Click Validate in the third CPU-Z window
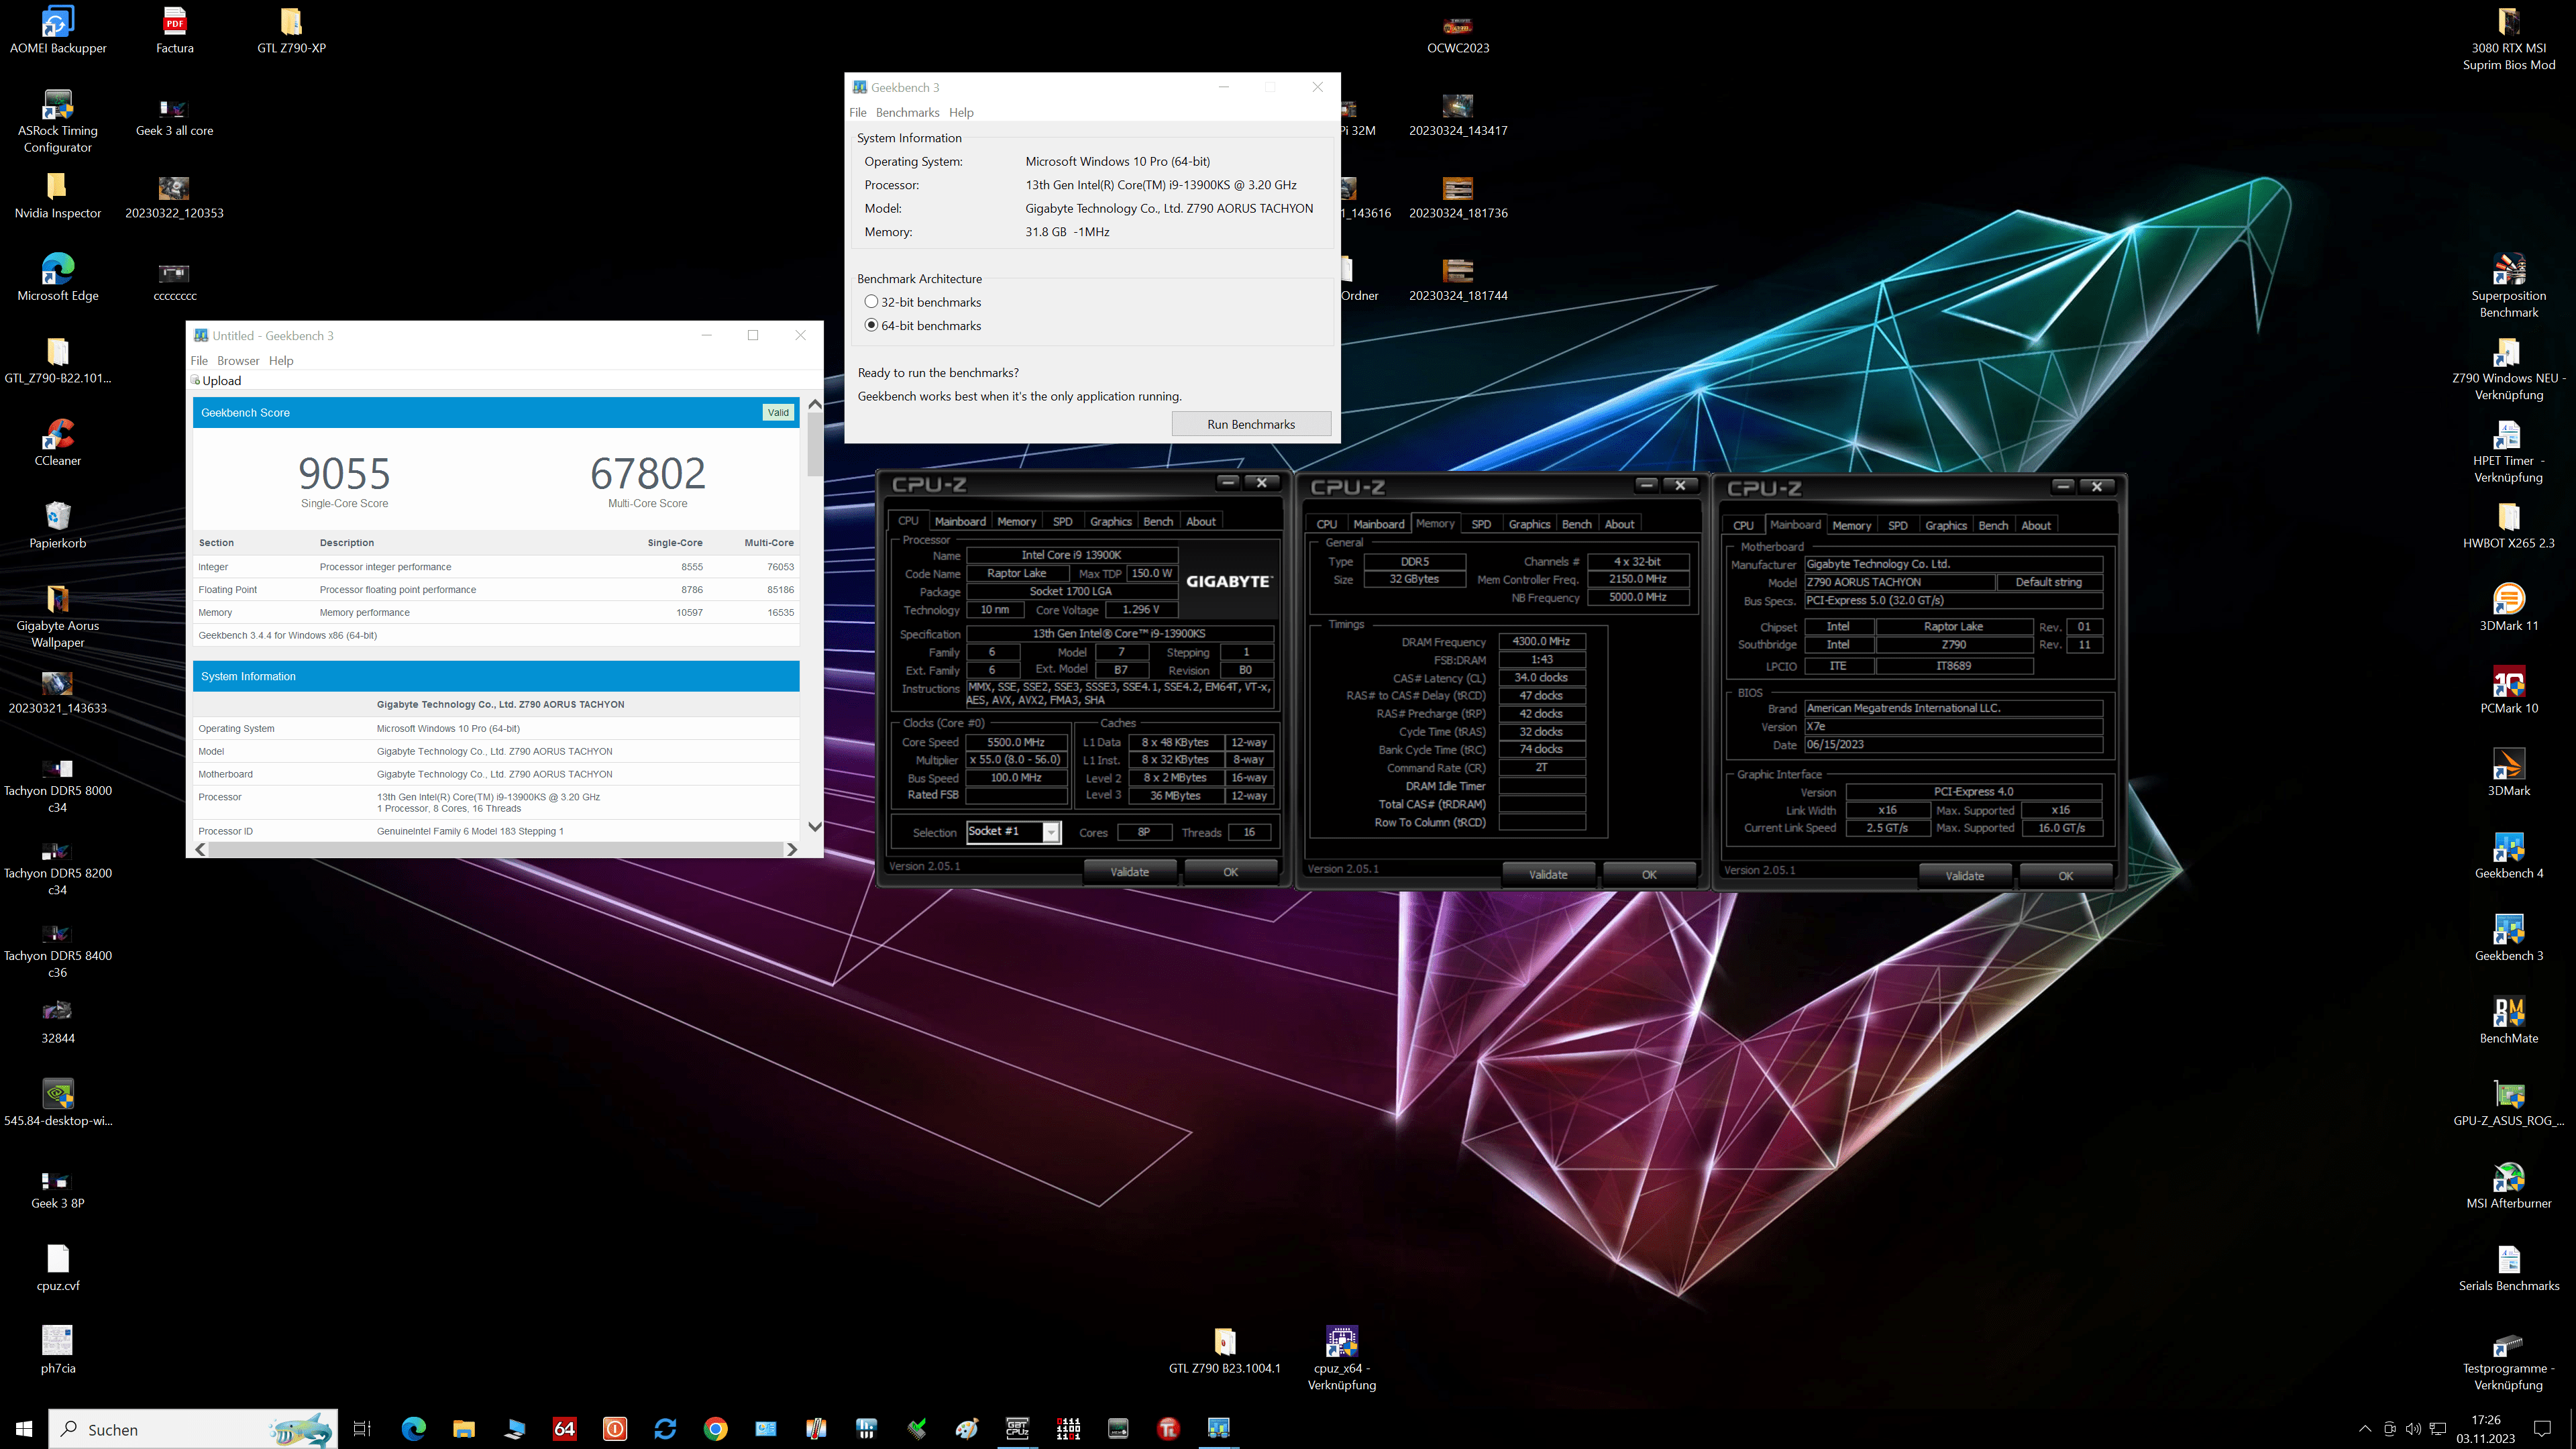 [x=1964, y=876]
